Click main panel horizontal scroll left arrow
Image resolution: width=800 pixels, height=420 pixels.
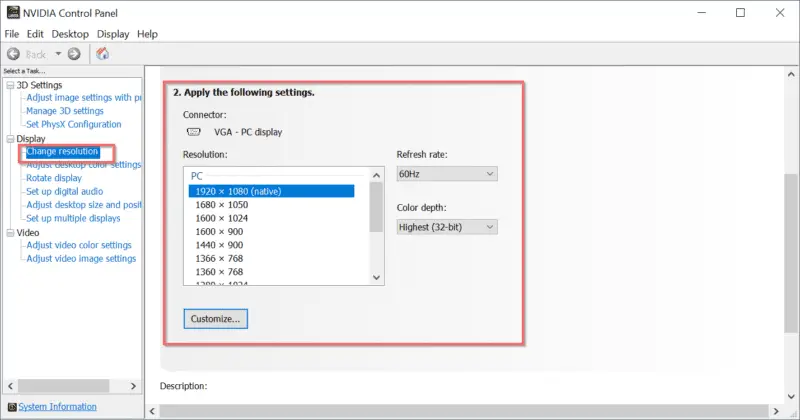point(152,411)
